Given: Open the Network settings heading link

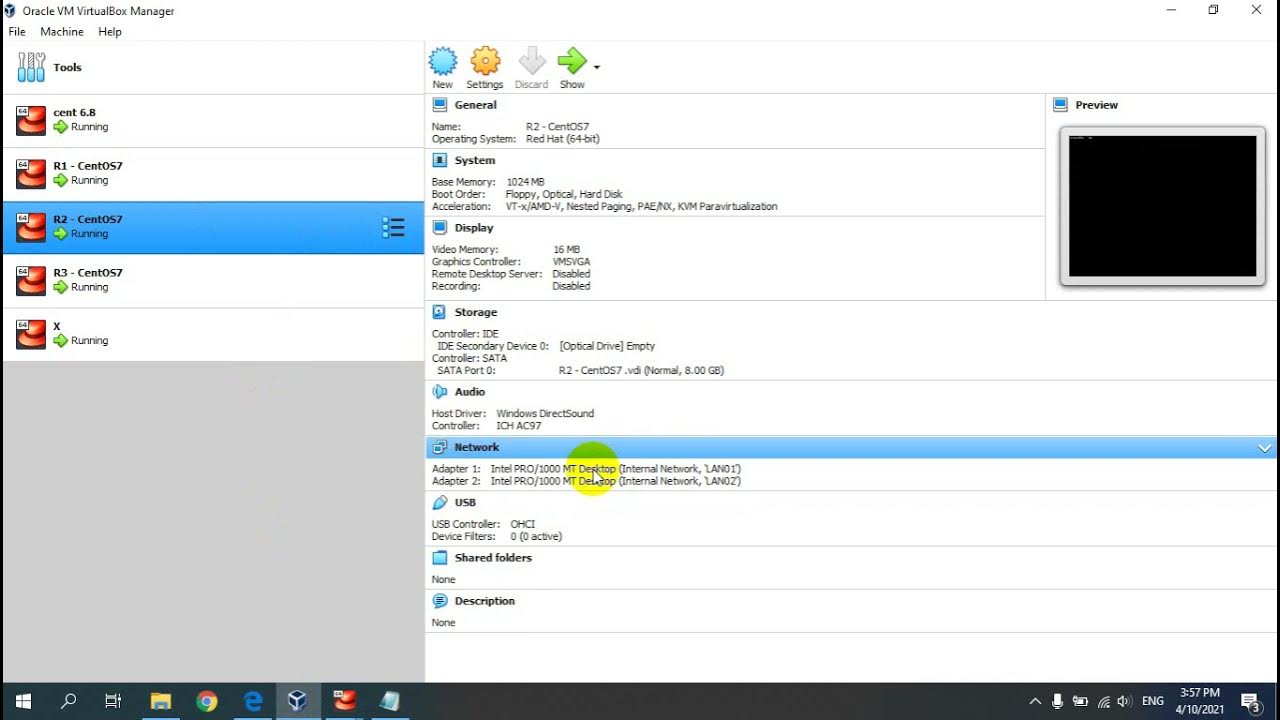Looking at the screenshot, I should pyautogui.click(x=477, y=447).
